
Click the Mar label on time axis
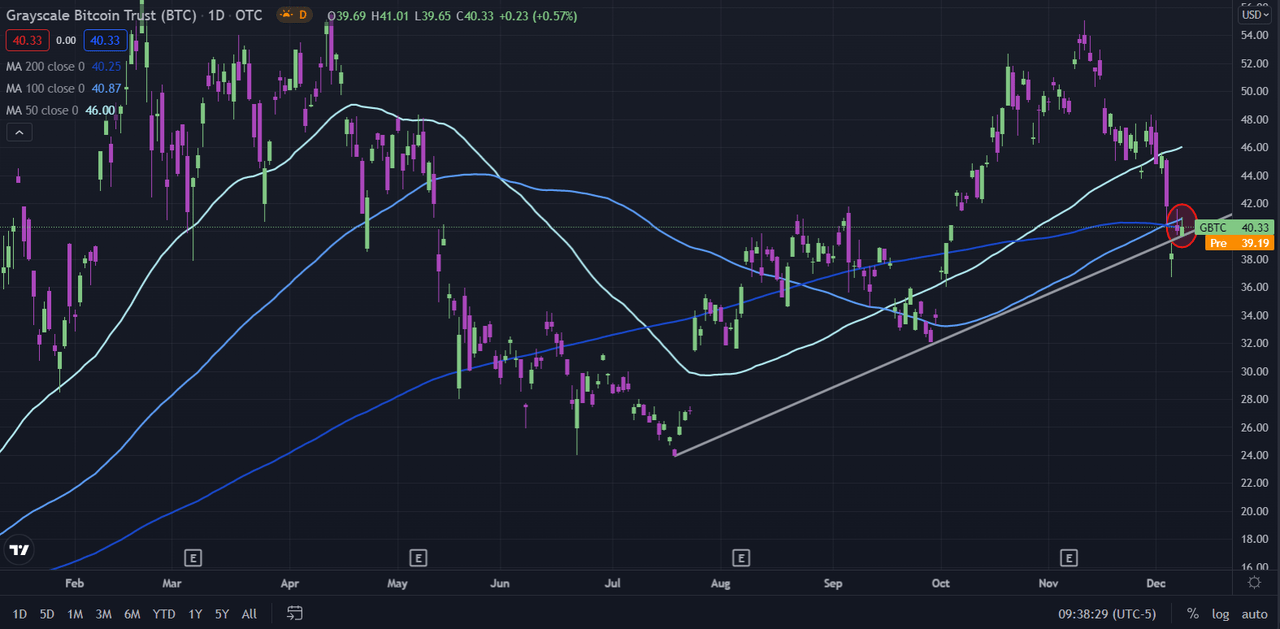pos(171,582)
